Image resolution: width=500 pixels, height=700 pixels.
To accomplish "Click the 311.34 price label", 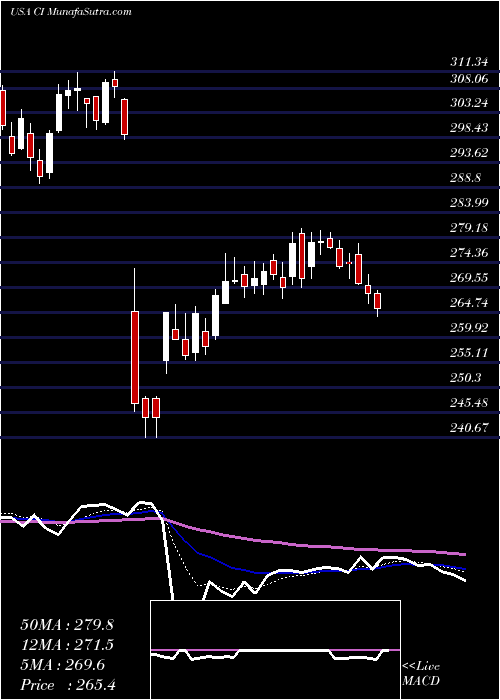I will point(469,62).
